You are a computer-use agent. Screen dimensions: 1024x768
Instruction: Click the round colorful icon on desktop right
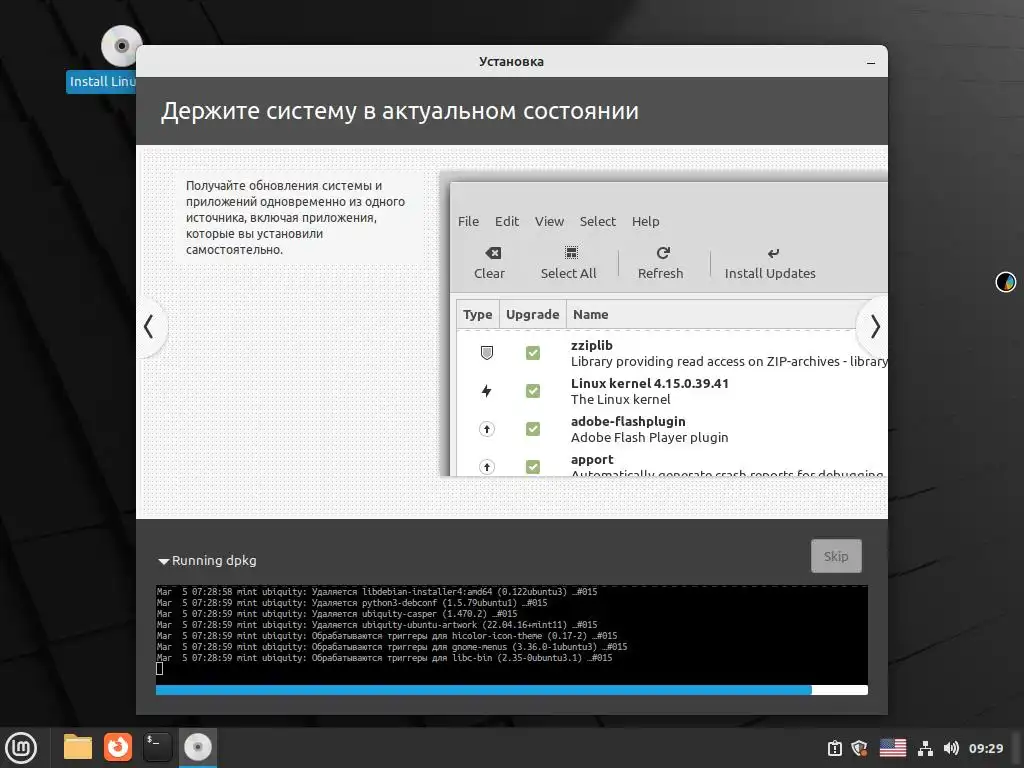1006,282
